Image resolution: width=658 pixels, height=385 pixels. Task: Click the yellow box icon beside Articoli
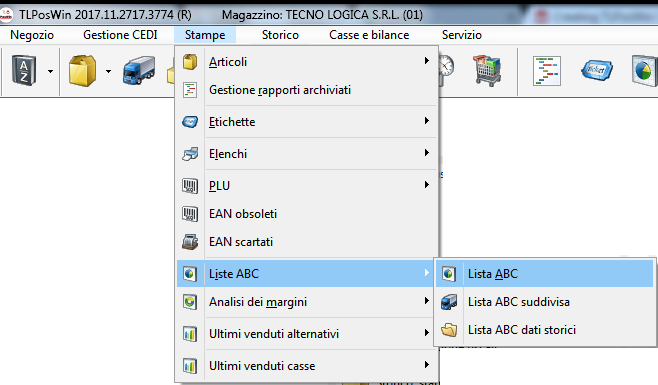click(190, 62)
